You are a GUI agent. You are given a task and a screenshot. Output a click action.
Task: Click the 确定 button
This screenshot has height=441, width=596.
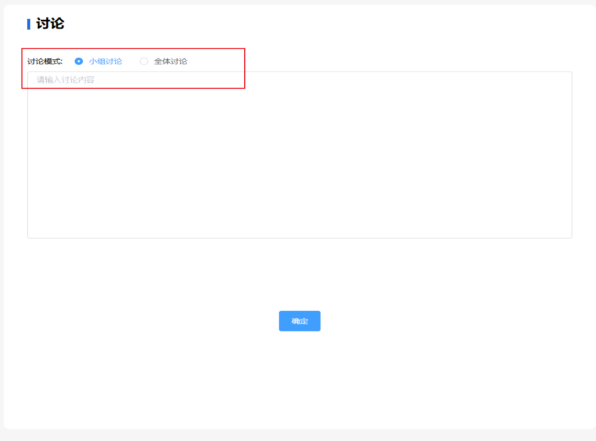tap(300, 321)
